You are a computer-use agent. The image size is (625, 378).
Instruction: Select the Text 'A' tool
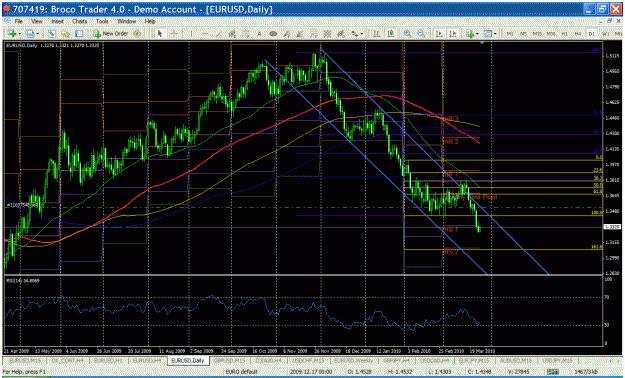[x=259, y=34]
